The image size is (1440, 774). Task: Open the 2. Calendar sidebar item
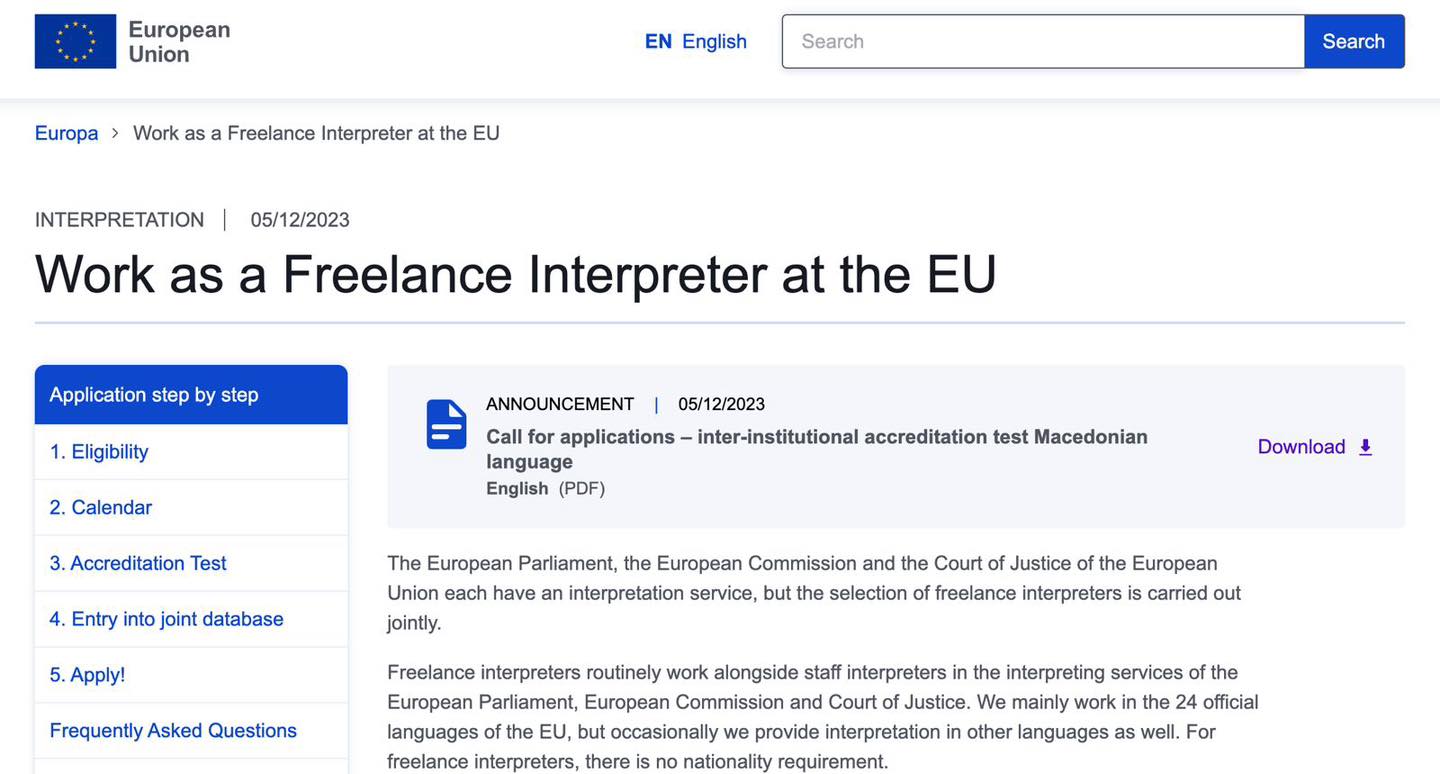click(x=101, y=508)
